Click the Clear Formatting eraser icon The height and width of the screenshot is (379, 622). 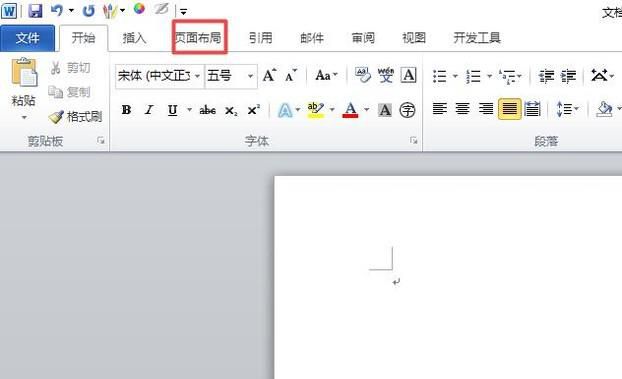pyautogui.click(x=363, y=75)
